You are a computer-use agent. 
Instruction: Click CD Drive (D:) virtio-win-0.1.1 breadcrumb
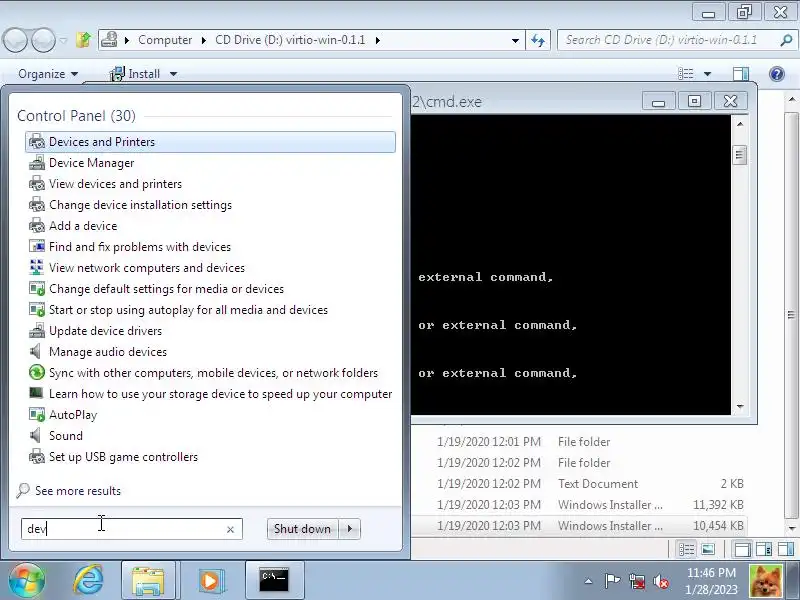[x=290, y=40]
